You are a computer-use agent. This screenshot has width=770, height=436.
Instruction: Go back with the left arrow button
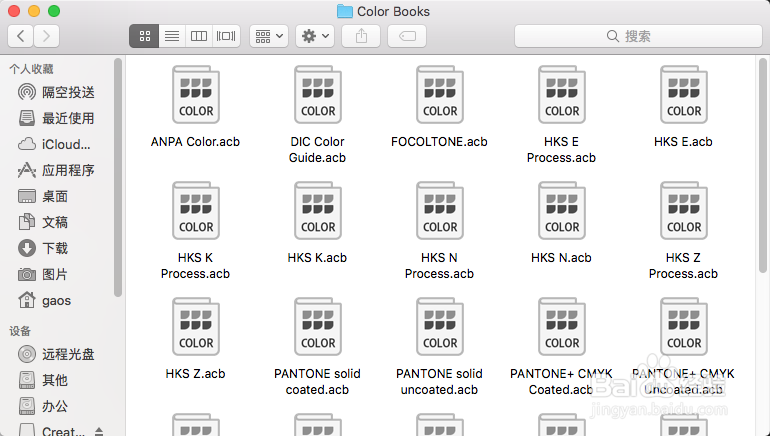pos(21,36)
